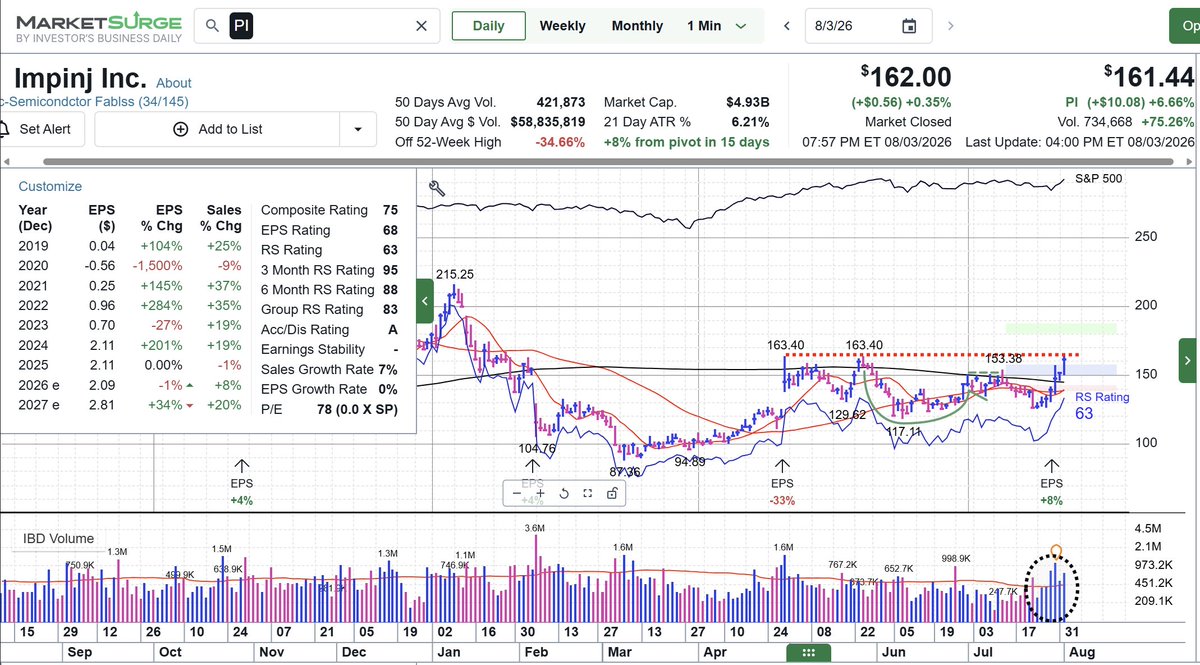This screenshot has width=1200, height=665.
Task: Click the plus circle icon in Add to List
Action: 181,129
